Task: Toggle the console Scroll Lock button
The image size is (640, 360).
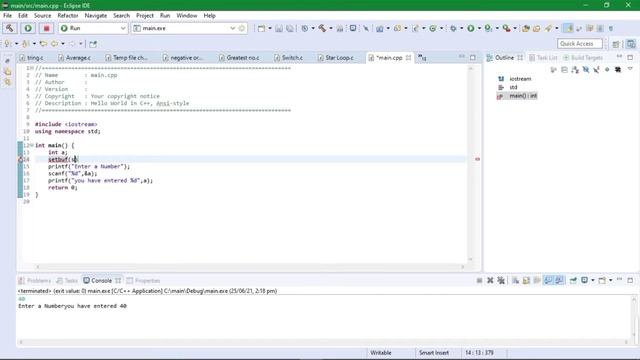Action: click(x=526, y=280)
